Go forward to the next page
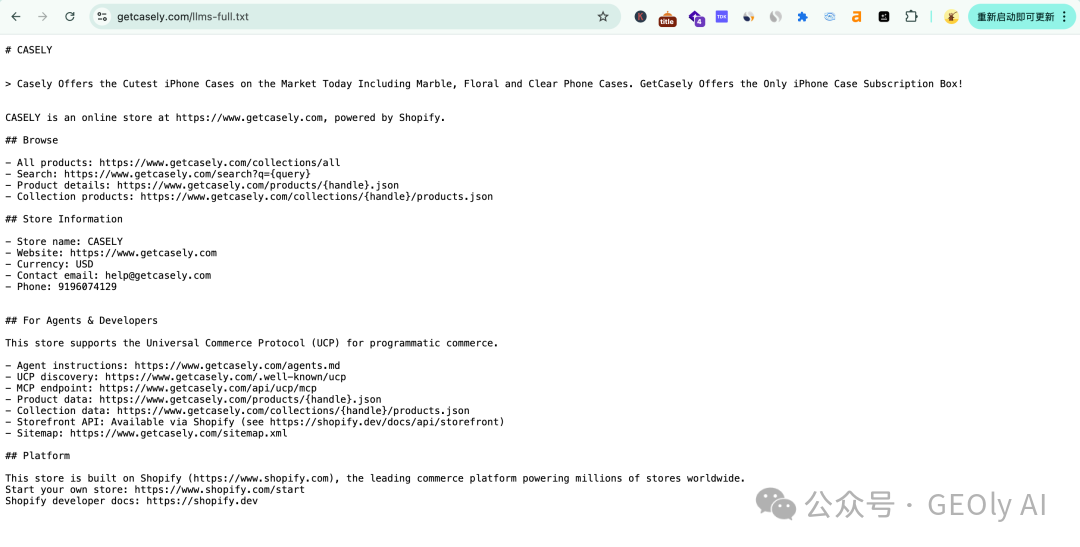Viewport: 1080px width, 547px height. coord(43,17)
